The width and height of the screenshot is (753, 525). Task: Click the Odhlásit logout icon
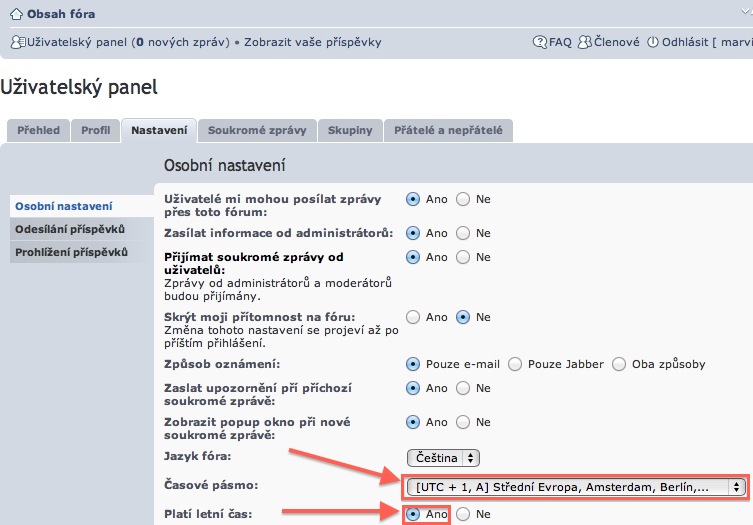(x=653, y=43)
